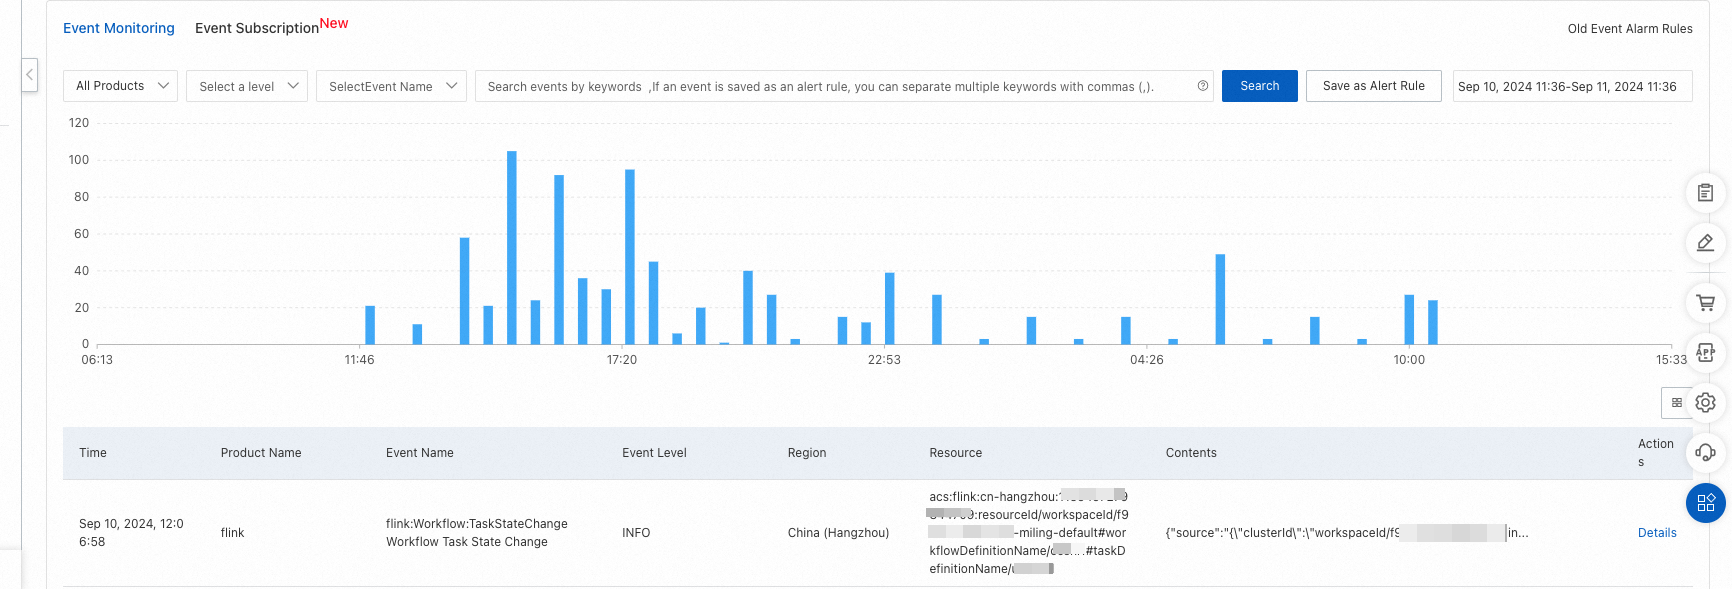This screenshot has height=589, width=1732.
Task: Select the Sep 10, 2024 time cell
Action: click(131, 533)
